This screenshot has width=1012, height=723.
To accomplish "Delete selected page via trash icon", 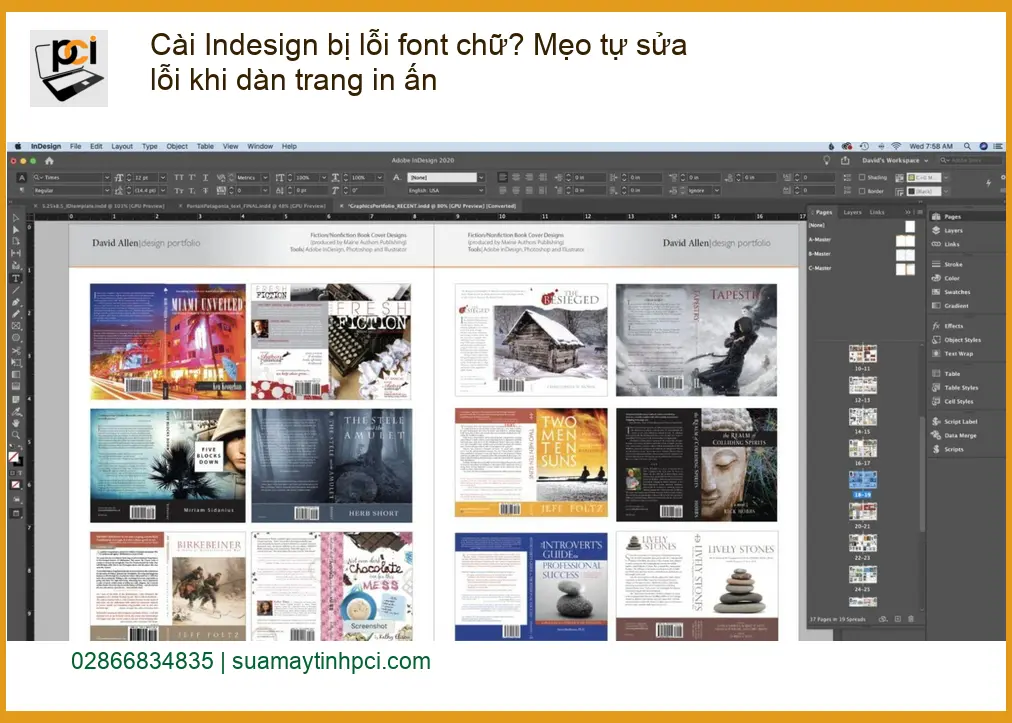I will [911, 619].
